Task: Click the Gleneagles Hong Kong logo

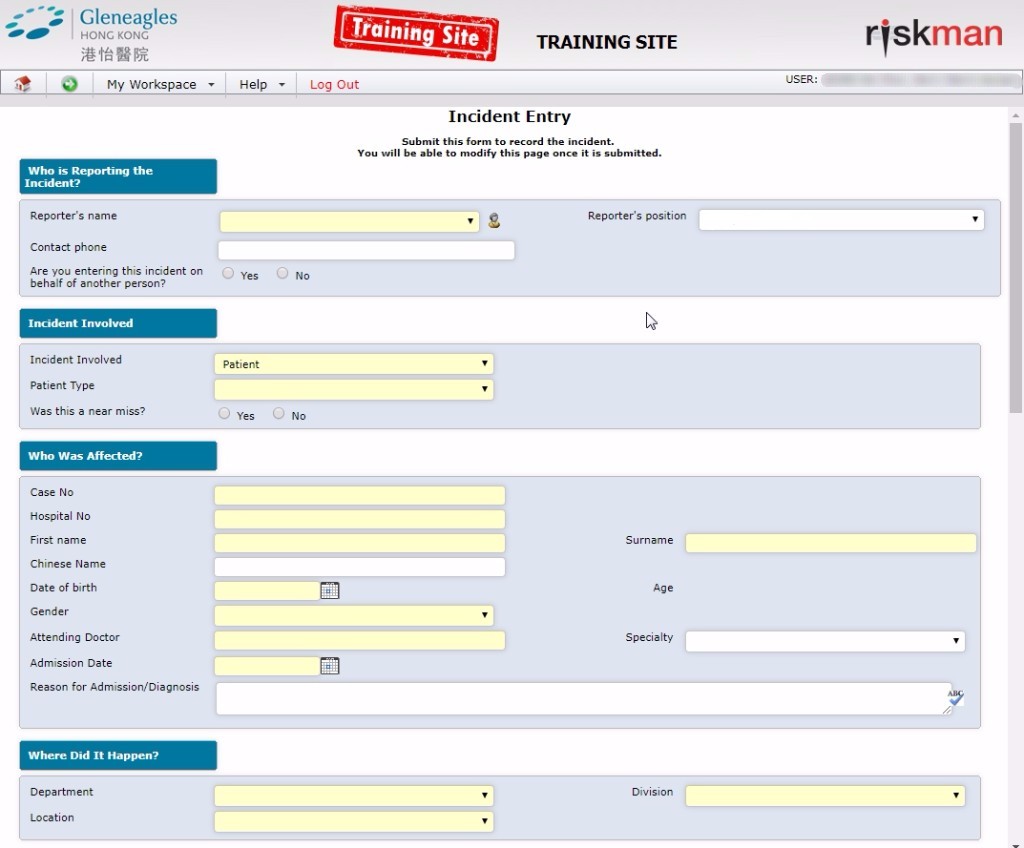Action: (92, 32)
